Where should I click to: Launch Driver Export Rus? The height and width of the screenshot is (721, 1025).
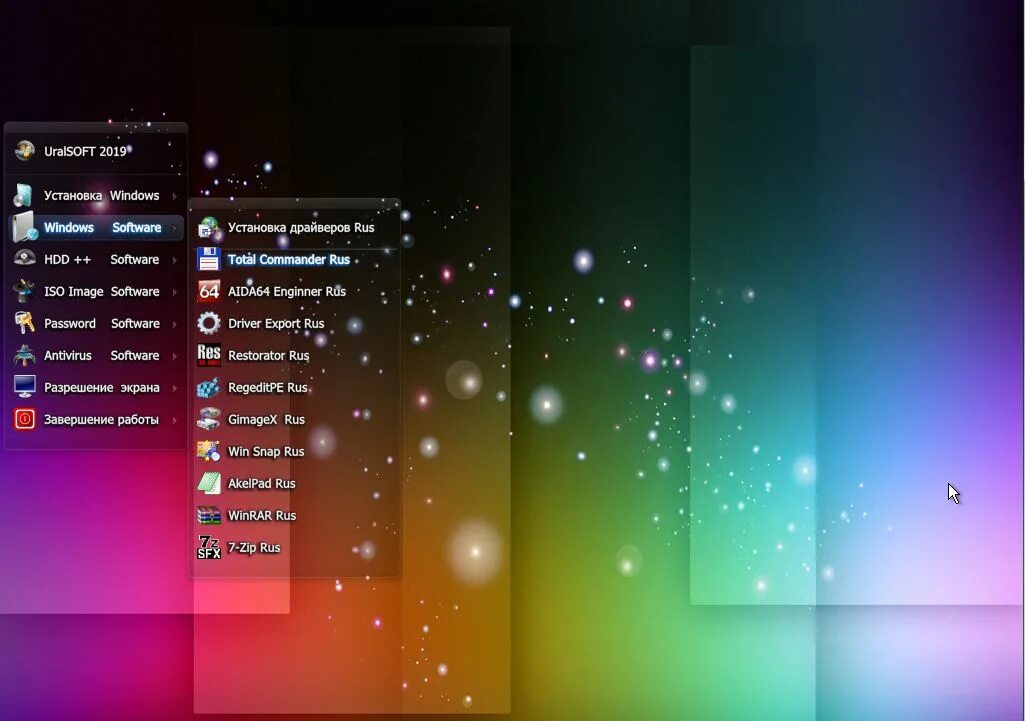pos(295,324)
